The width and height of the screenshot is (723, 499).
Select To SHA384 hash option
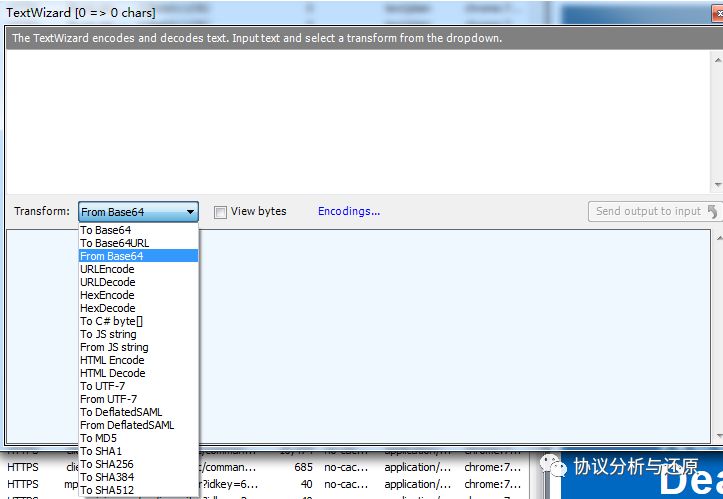(x=138, y=476)
